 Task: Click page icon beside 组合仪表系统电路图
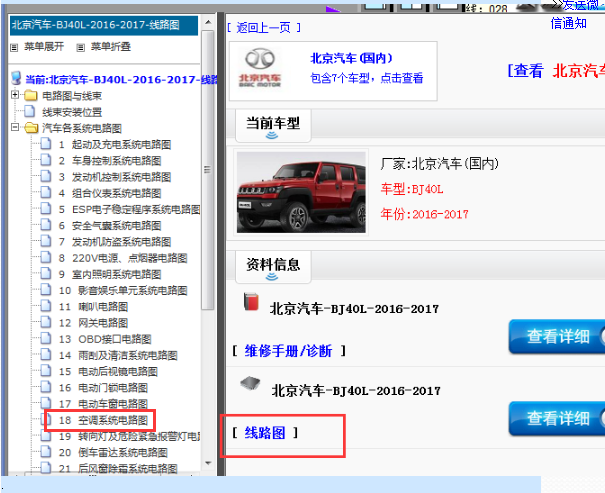[46, 192]
